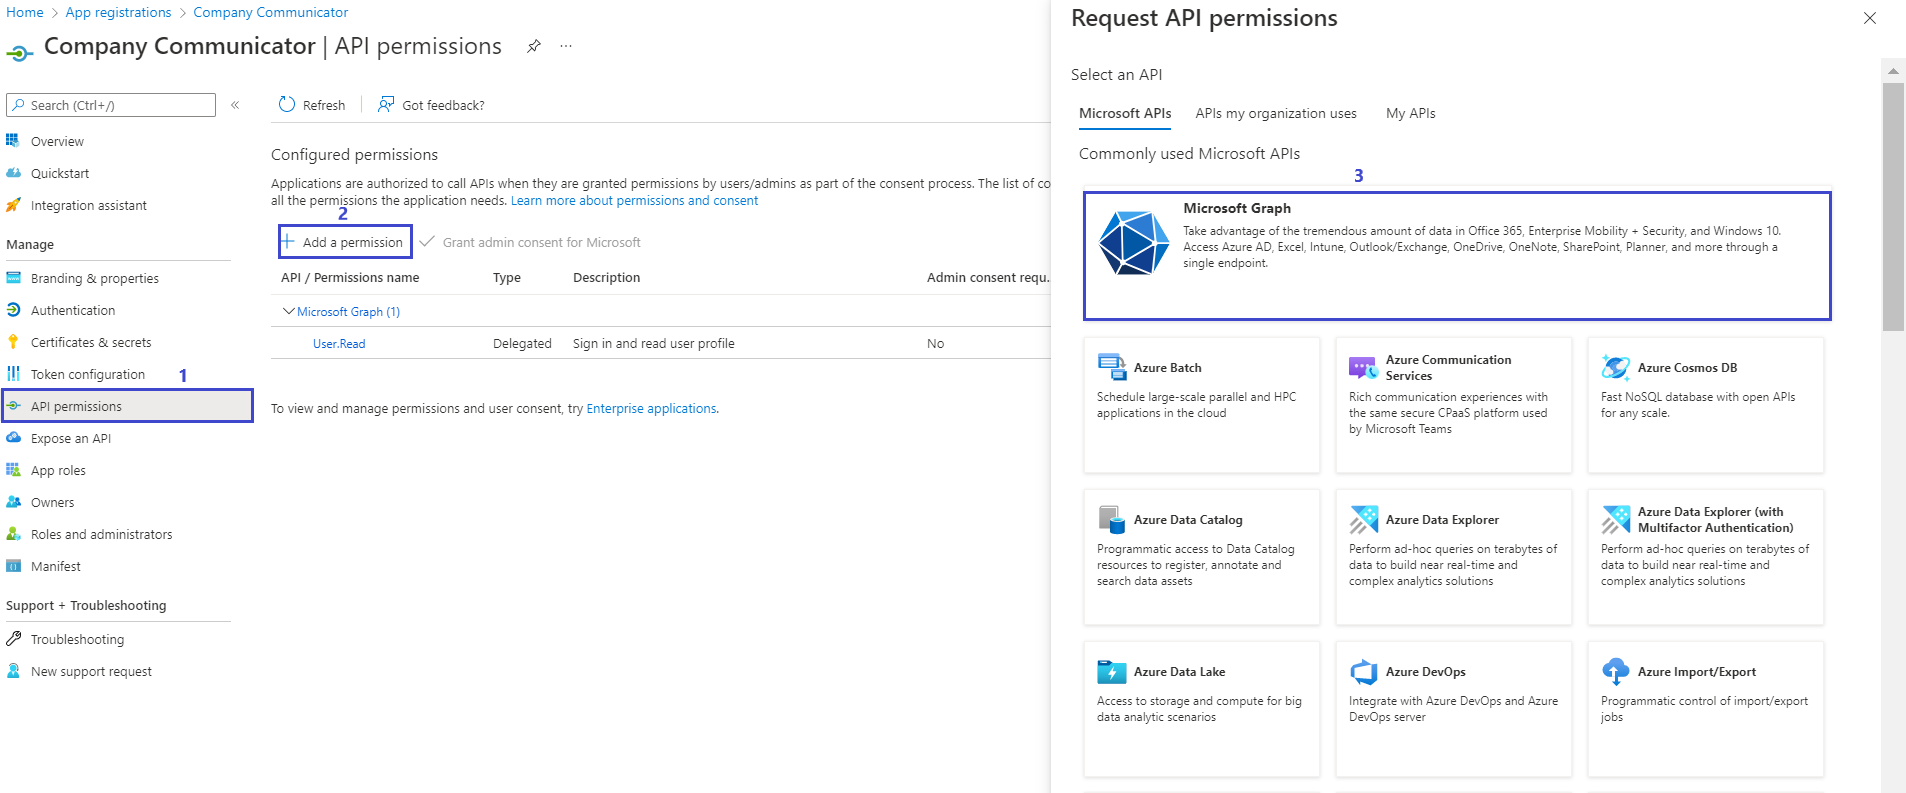The image size is (1906, 793).
Task: Open Roles and administrators
Action: (101, 534)
